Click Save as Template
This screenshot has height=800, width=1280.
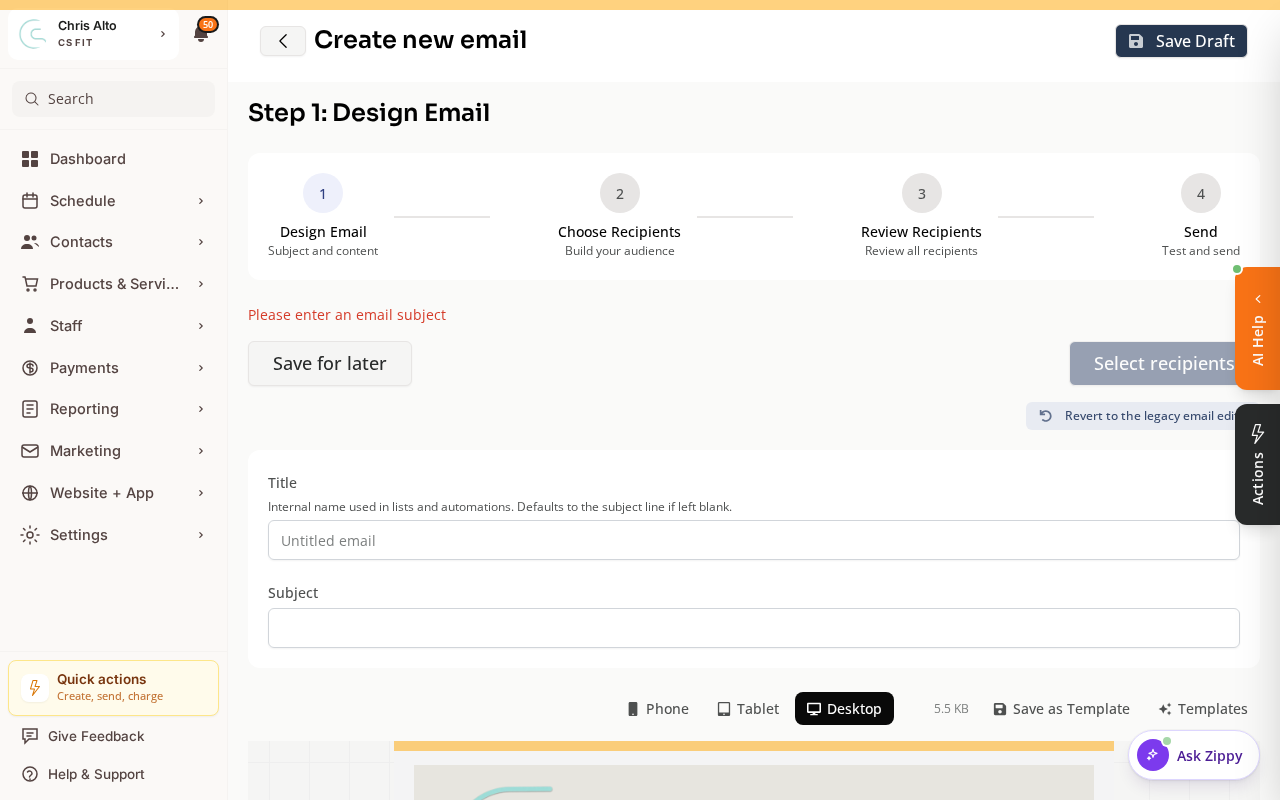(1061, 709)
